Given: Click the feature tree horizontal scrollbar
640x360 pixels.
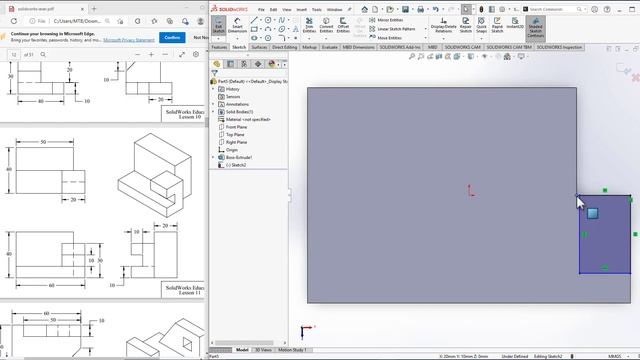Looking at the screenshot, I should (x=244, y=343).
